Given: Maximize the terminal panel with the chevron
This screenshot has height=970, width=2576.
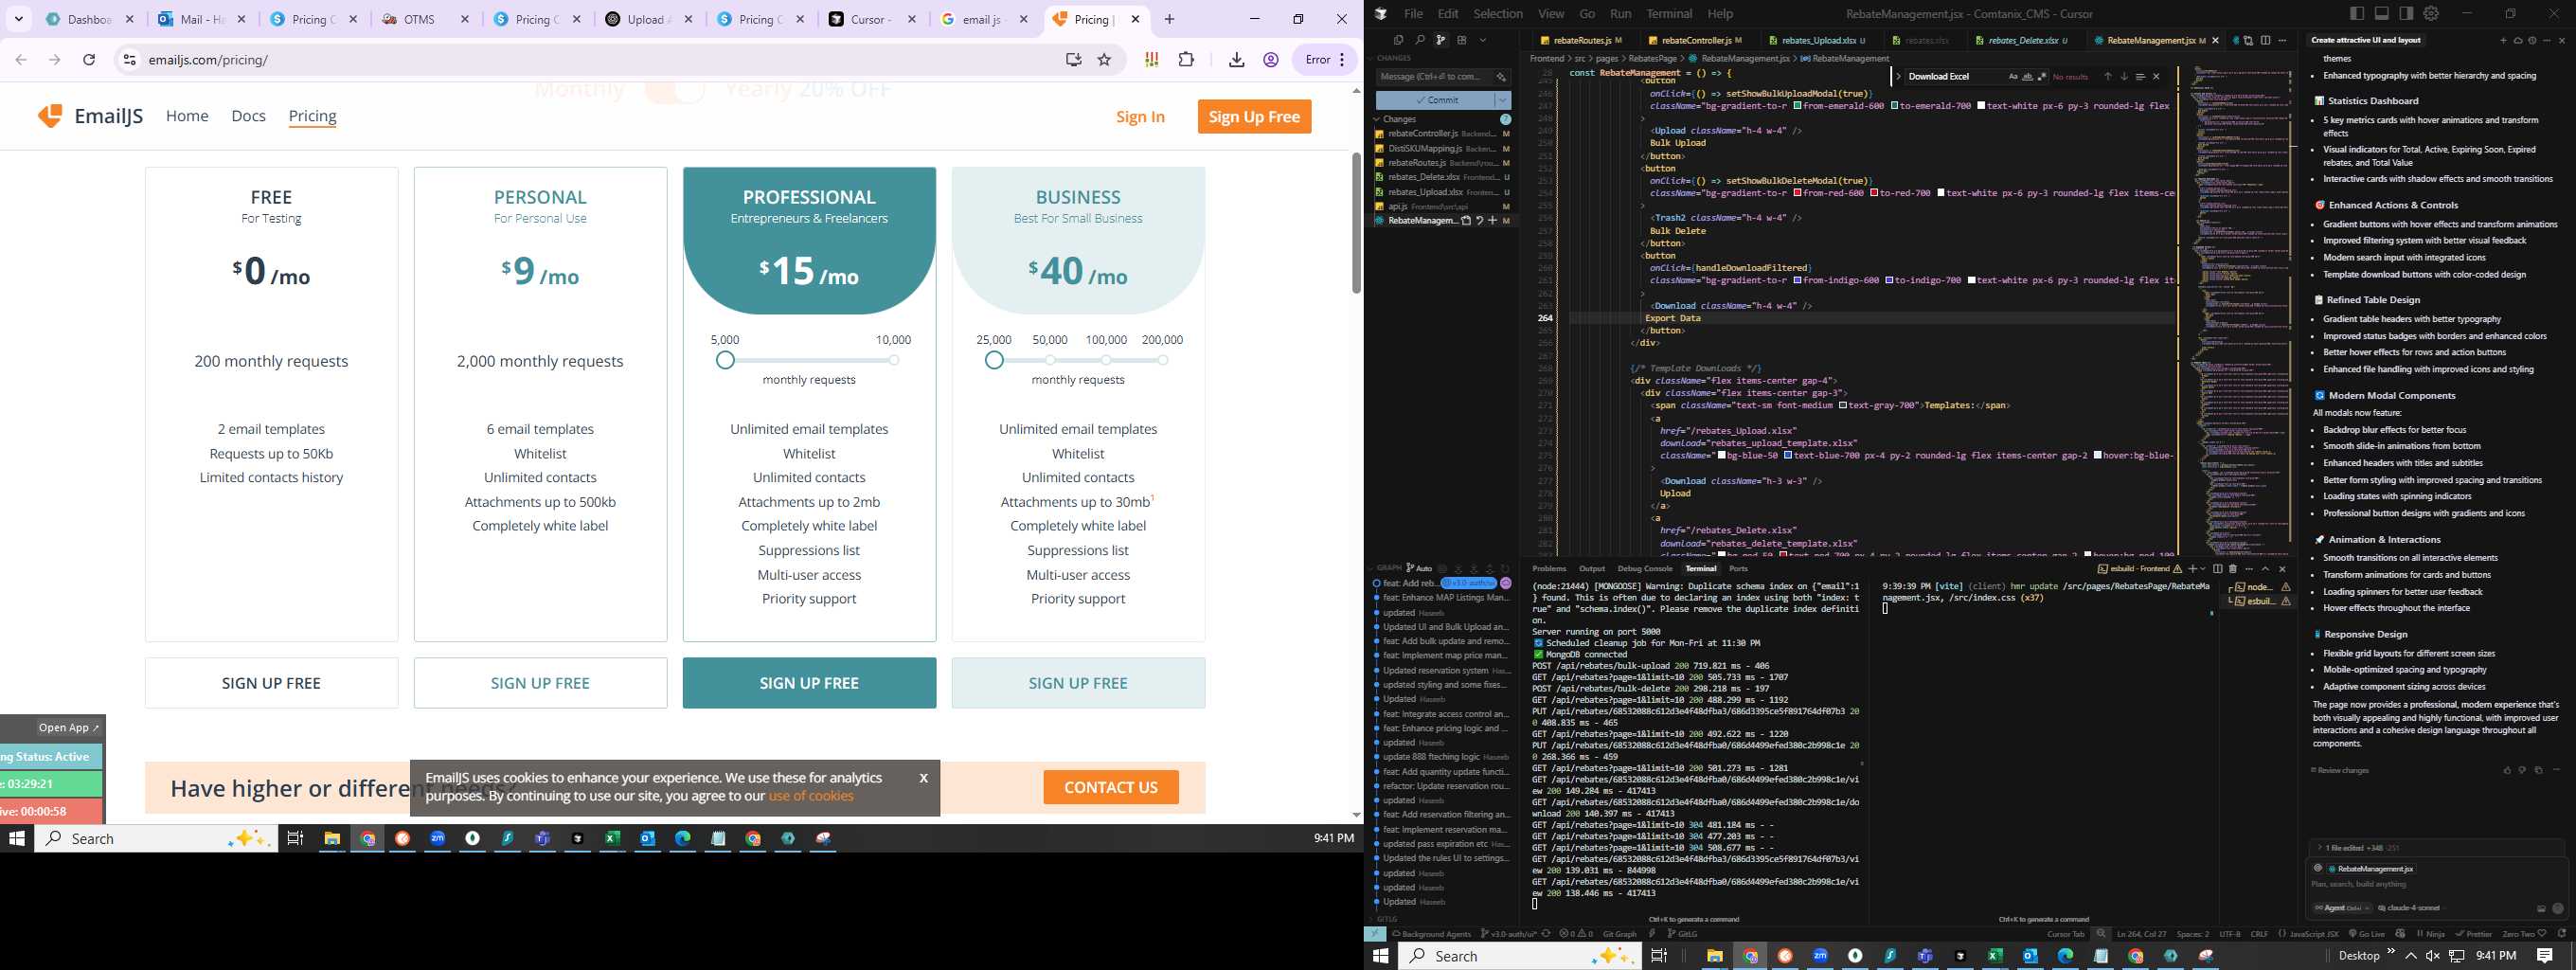Looking at the screenshot, I should pos(2265,570).
